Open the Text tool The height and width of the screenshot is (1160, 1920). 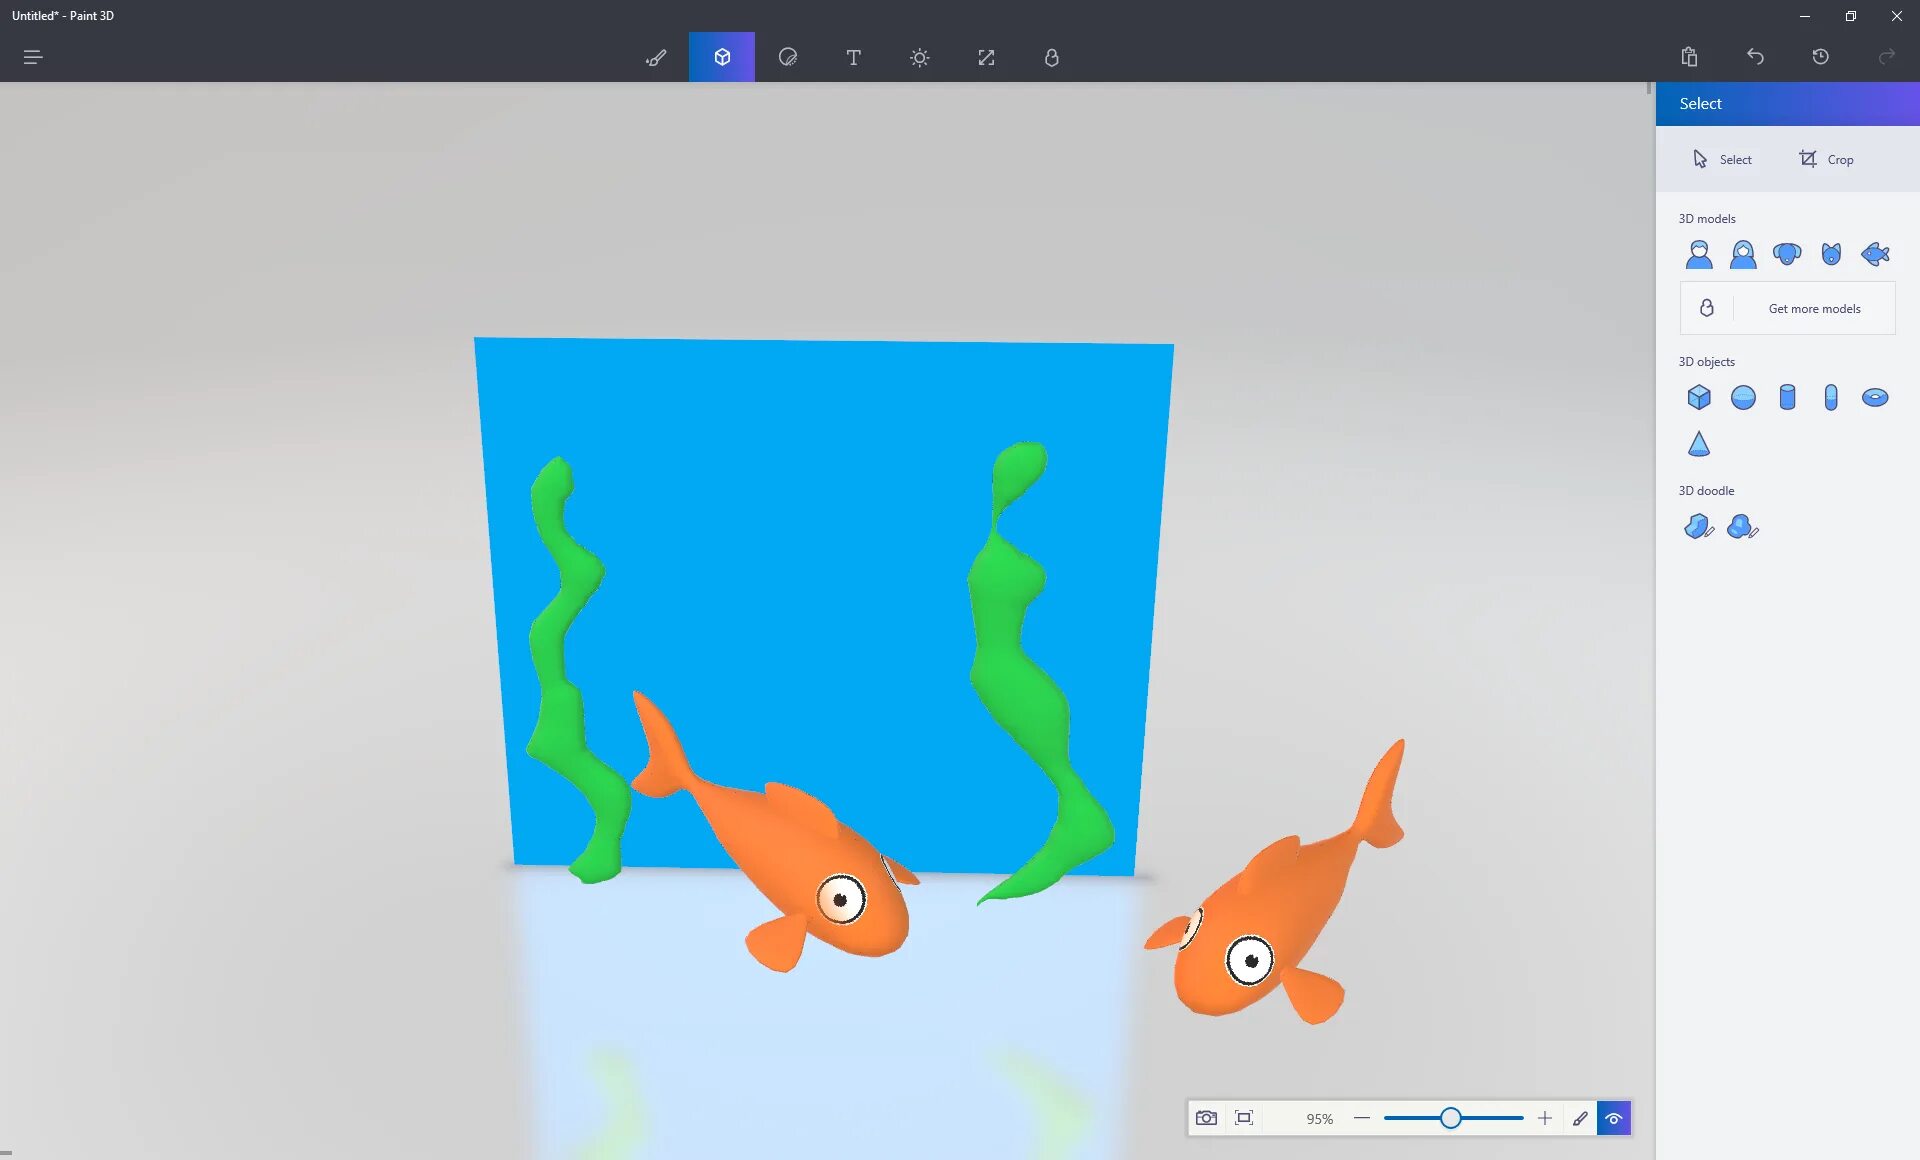coord(853,56)
